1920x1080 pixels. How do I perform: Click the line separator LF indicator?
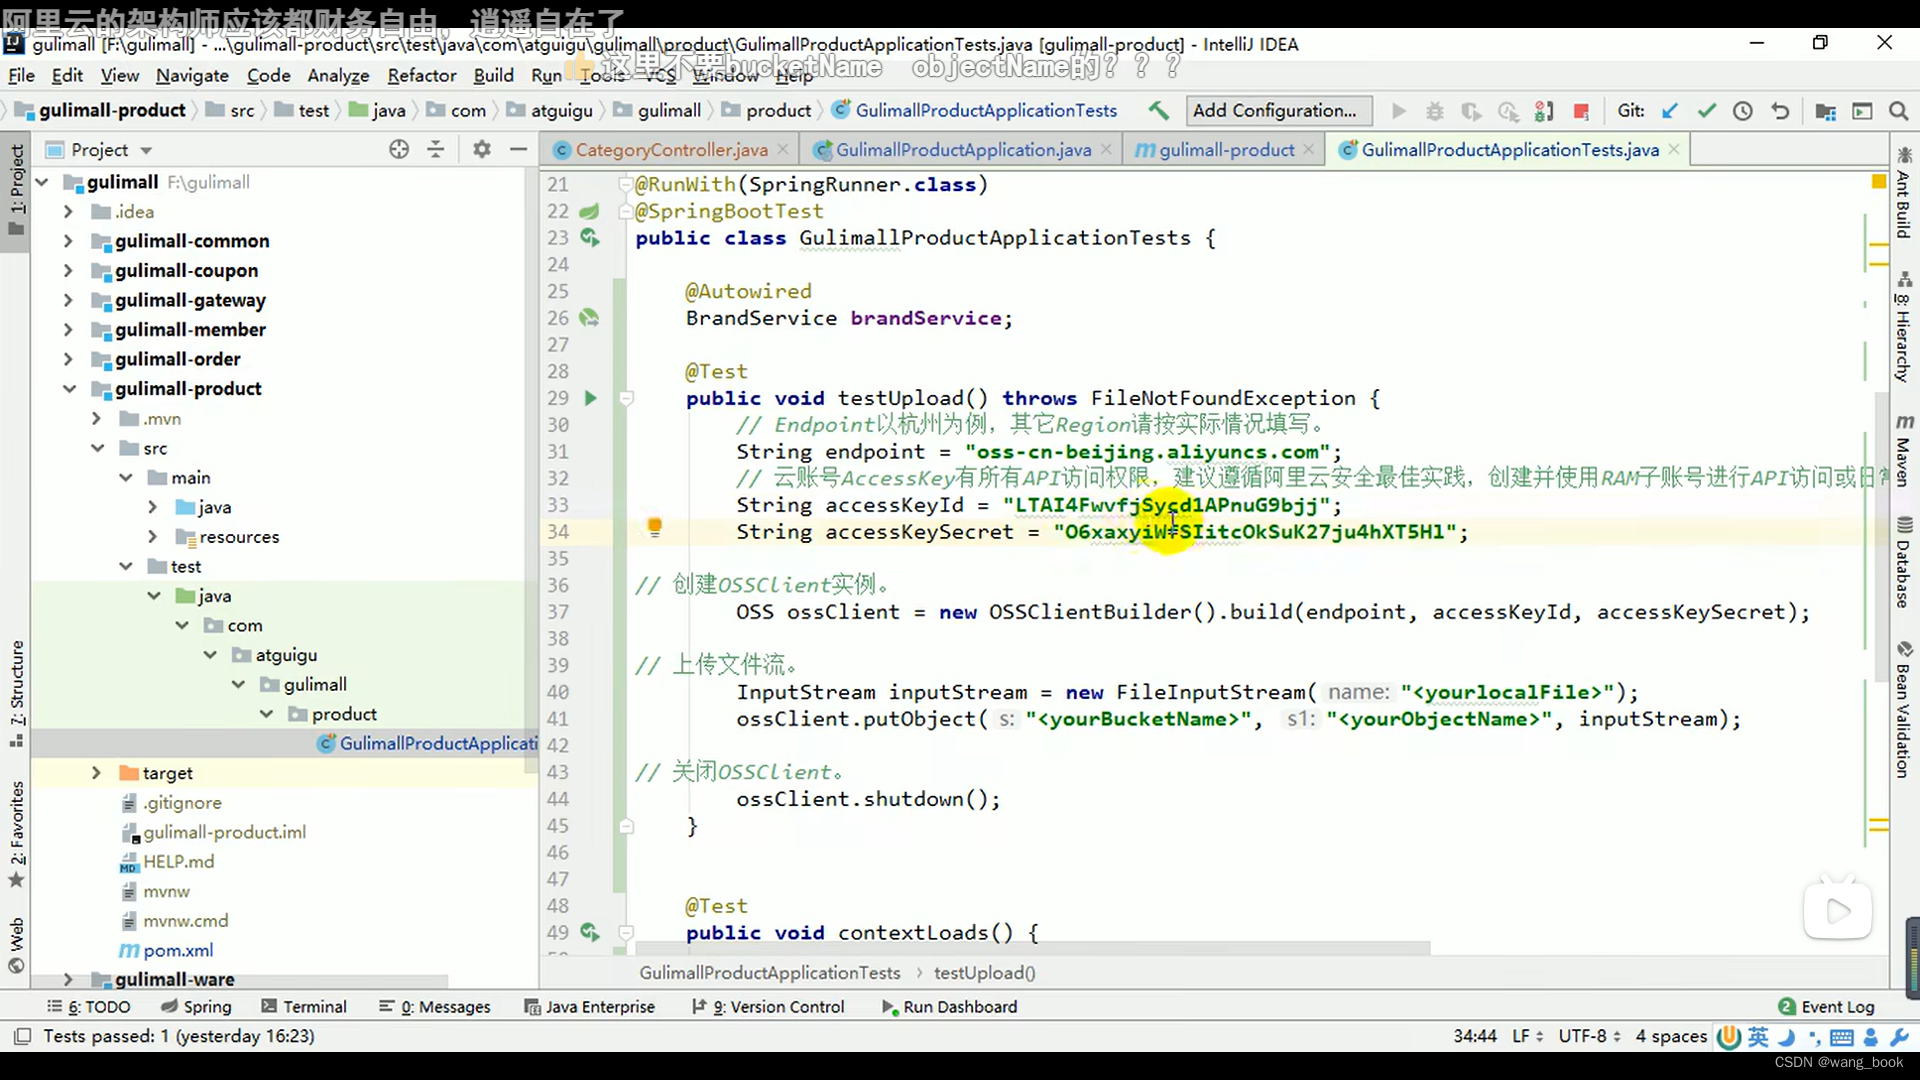tap(1527, 1036)
